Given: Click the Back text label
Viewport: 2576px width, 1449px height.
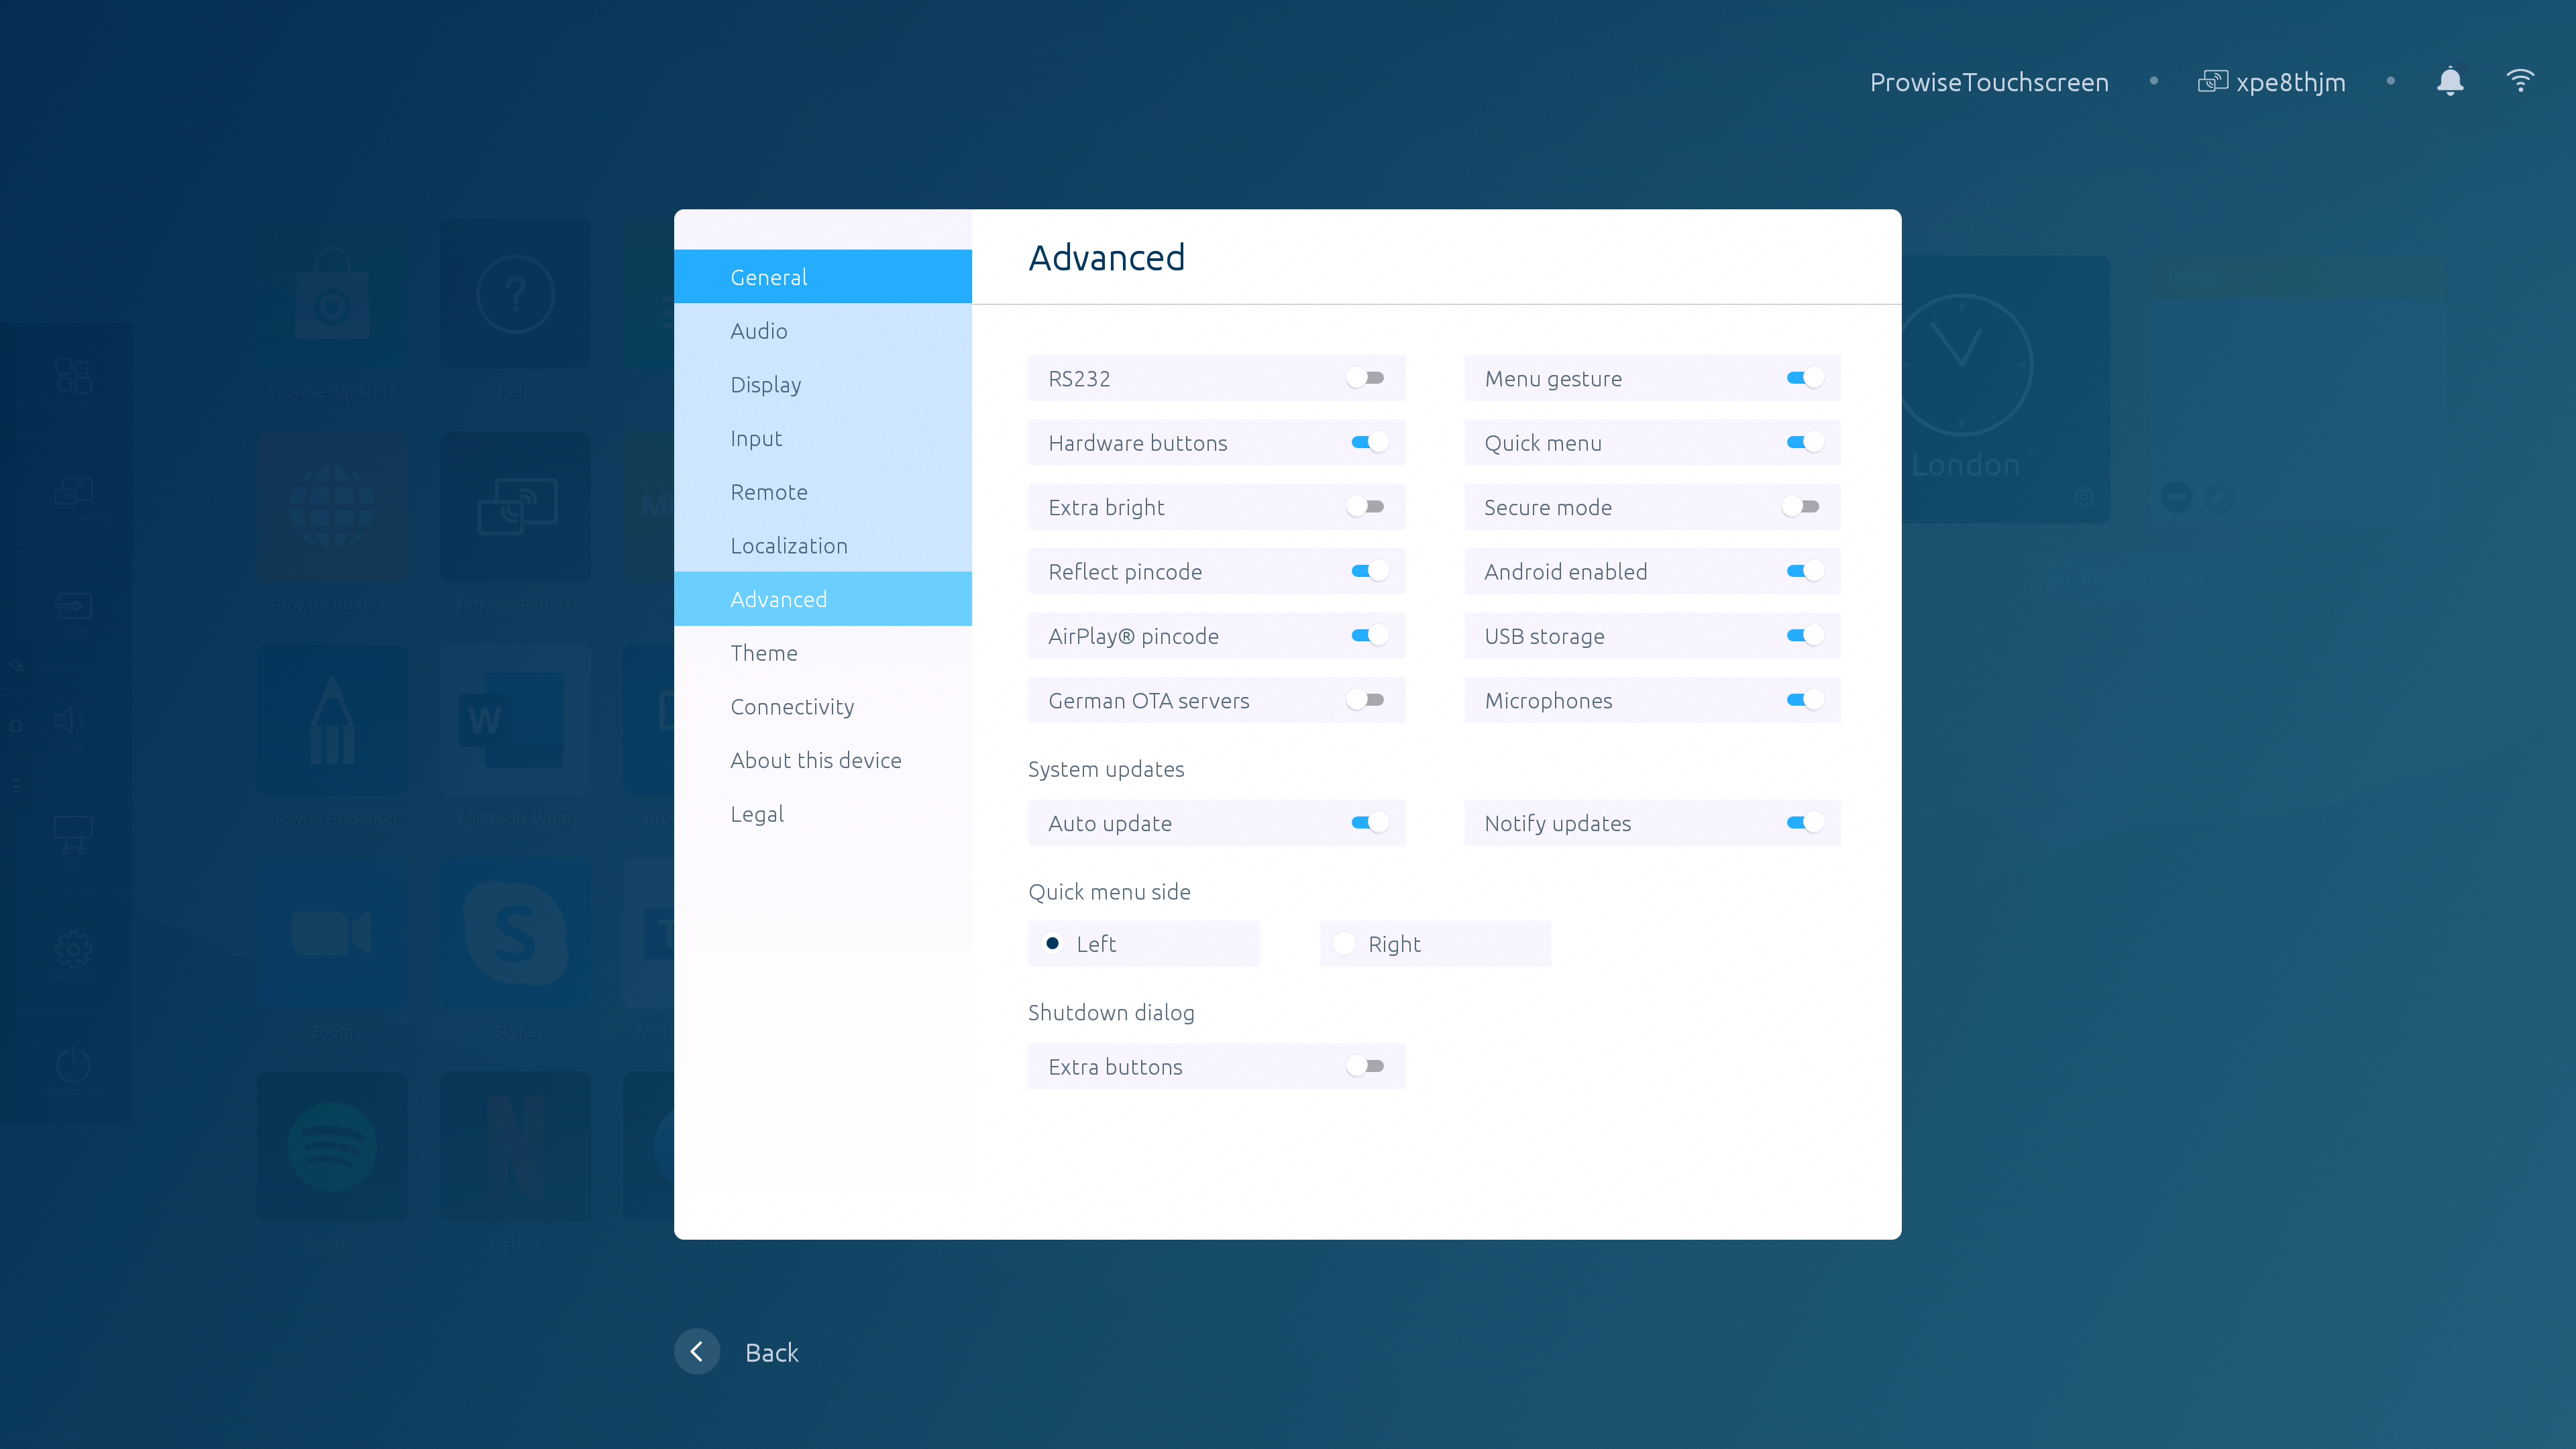Looking at the screenshot, I should pyautogui.click(x=771, y=1352).
